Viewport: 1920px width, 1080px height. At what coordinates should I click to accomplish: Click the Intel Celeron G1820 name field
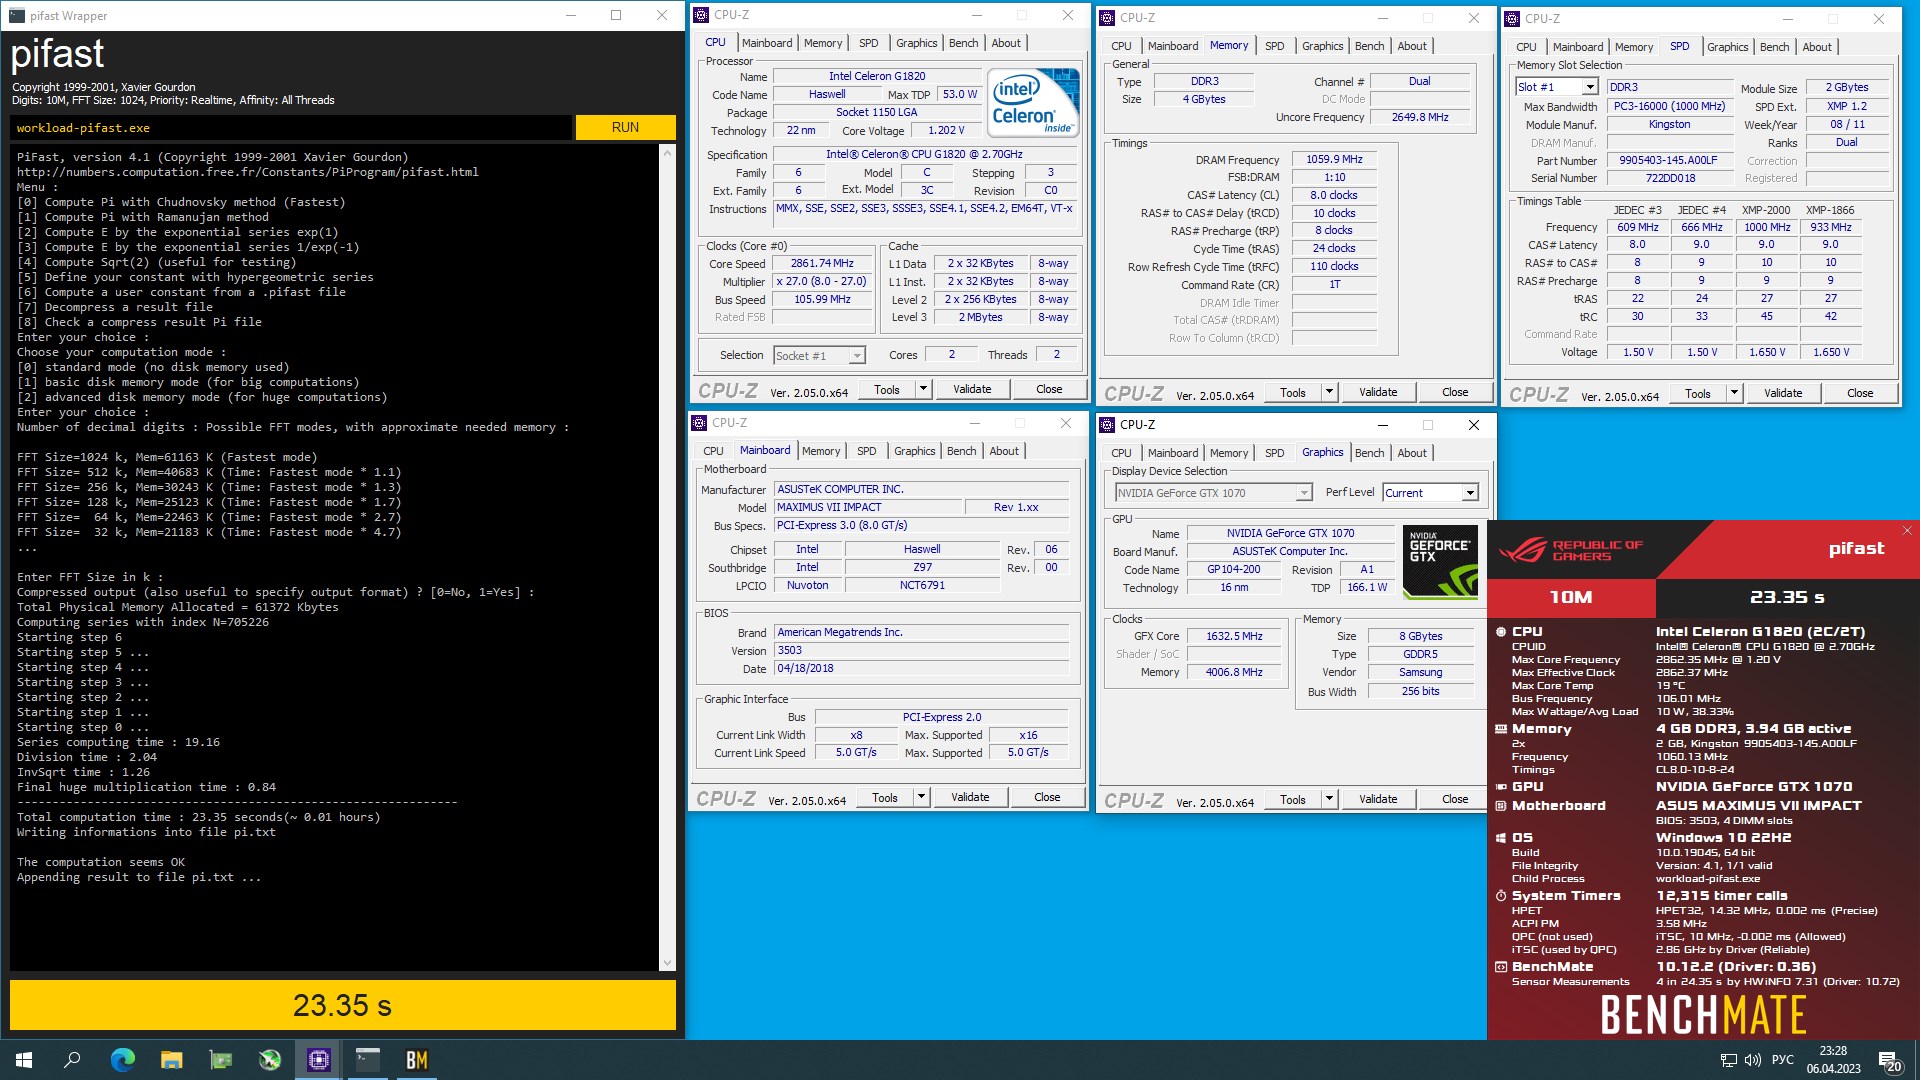(877, 77)
